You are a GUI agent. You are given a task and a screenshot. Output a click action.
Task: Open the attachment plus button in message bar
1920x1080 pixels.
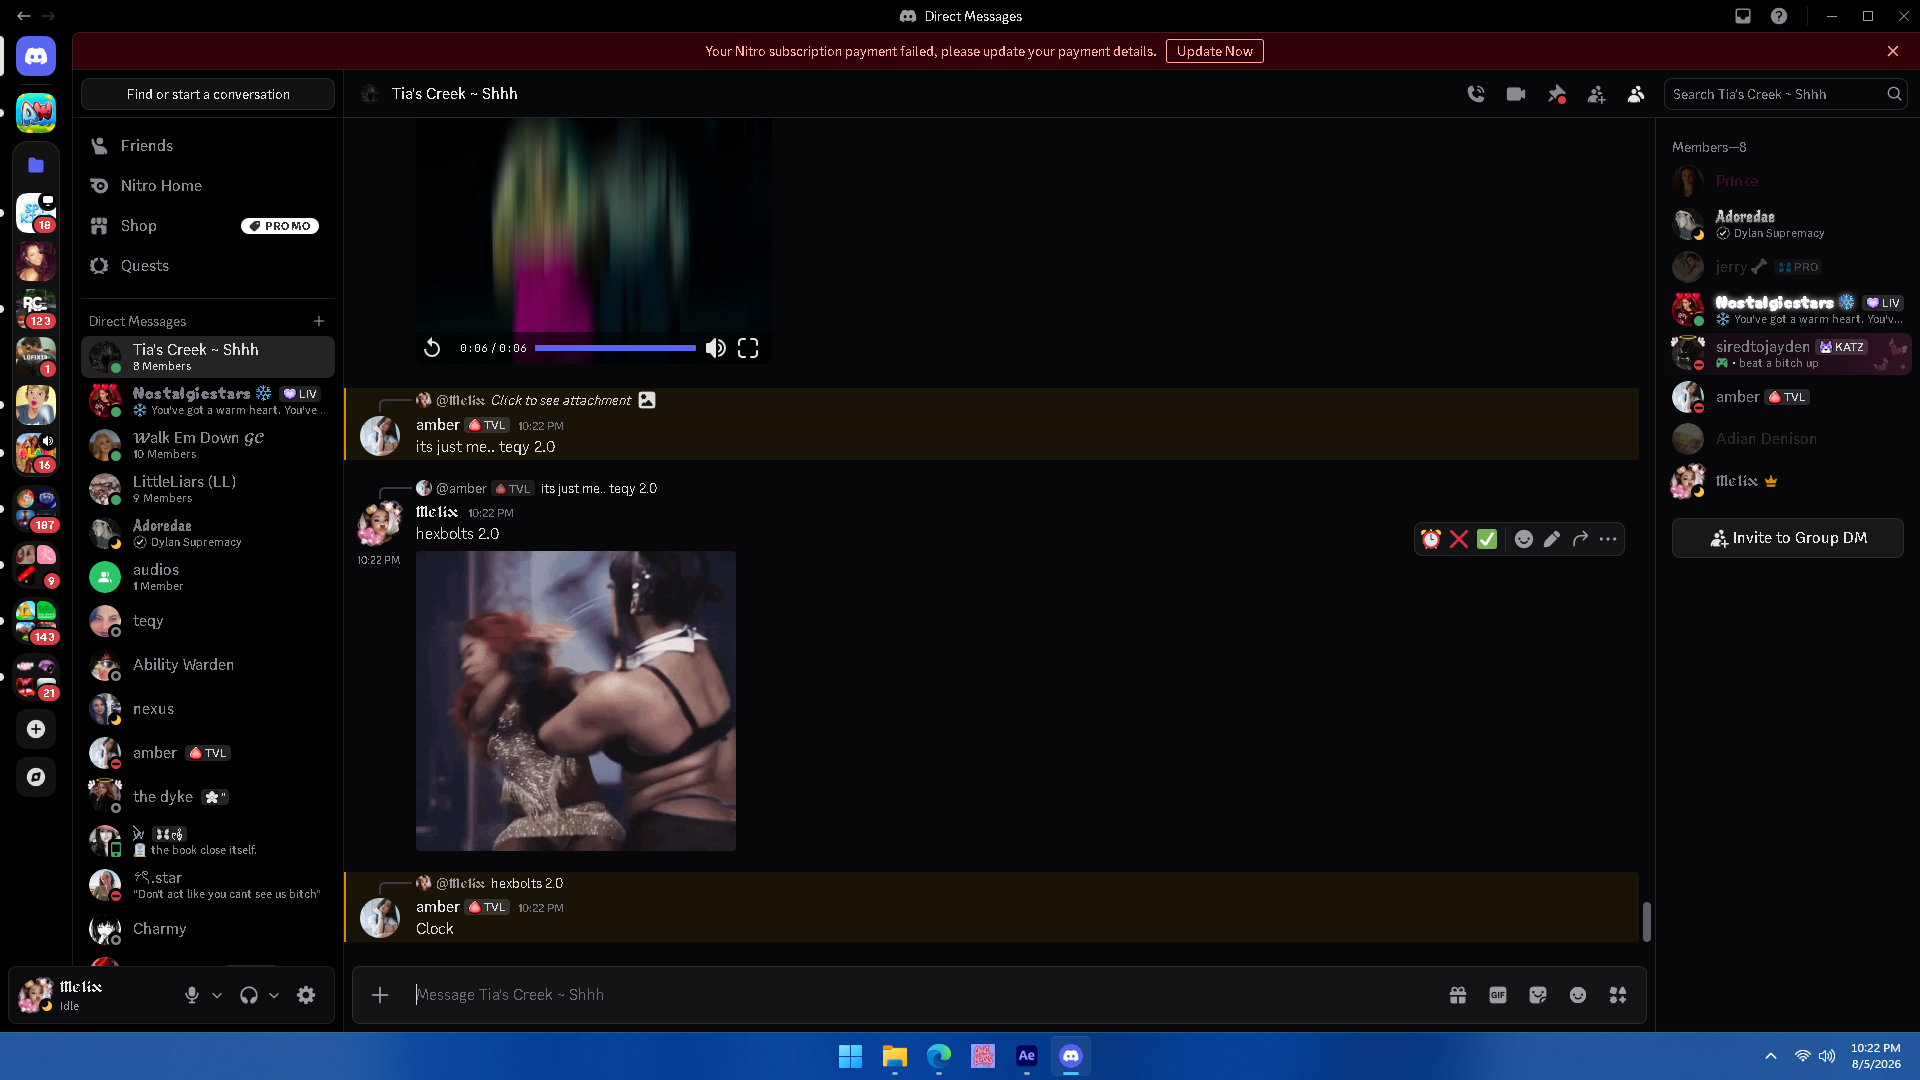[380, 995]
